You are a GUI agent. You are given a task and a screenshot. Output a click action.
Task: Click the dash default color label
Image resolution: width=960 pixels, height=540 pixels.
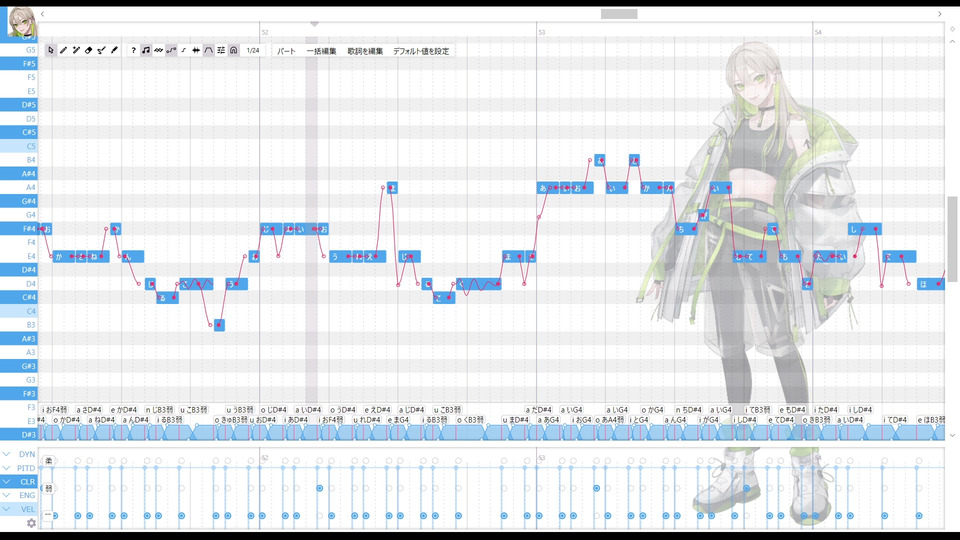(48, 515)
